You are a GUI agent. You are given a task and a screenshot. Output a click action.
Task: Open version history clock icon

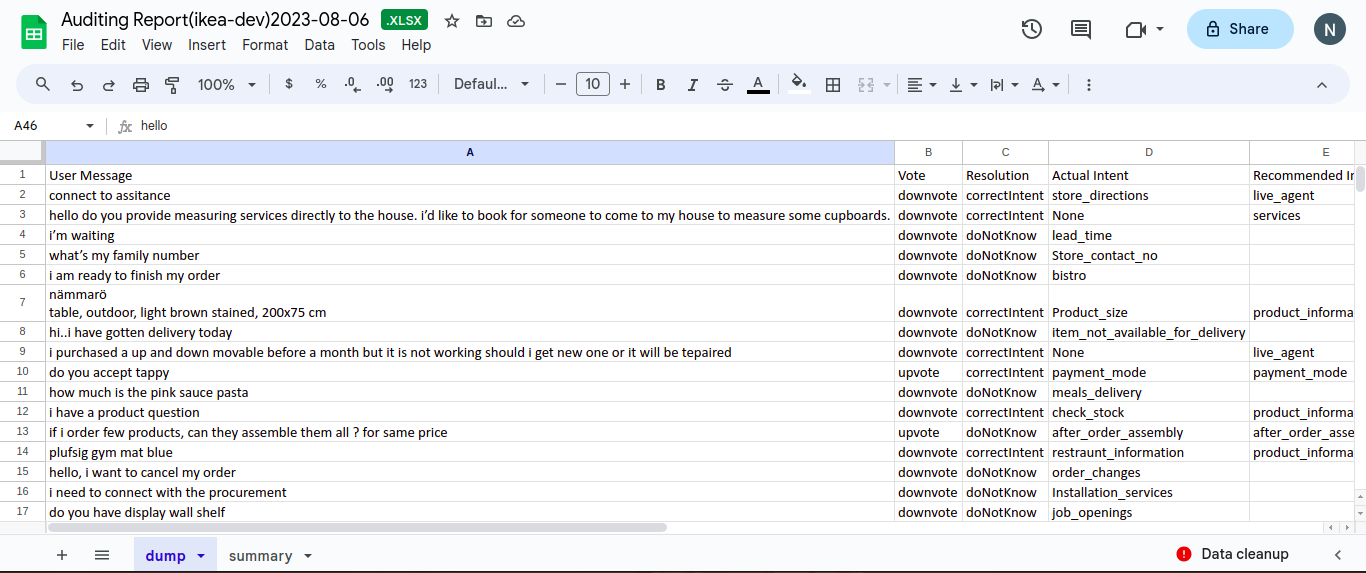[1031, 29]
